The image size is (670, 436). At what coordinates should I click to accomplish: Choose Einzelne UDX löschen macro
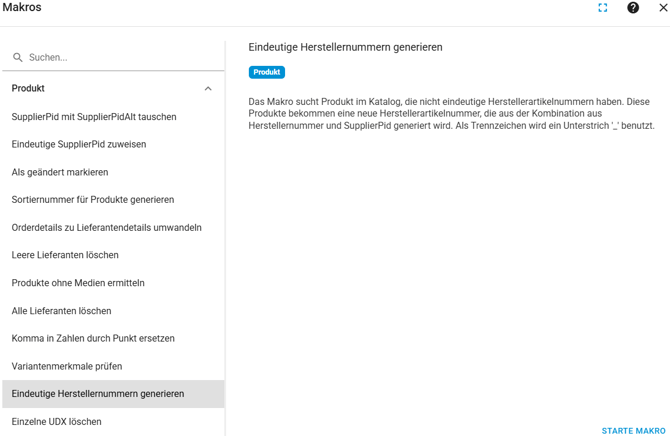point(56,422)
